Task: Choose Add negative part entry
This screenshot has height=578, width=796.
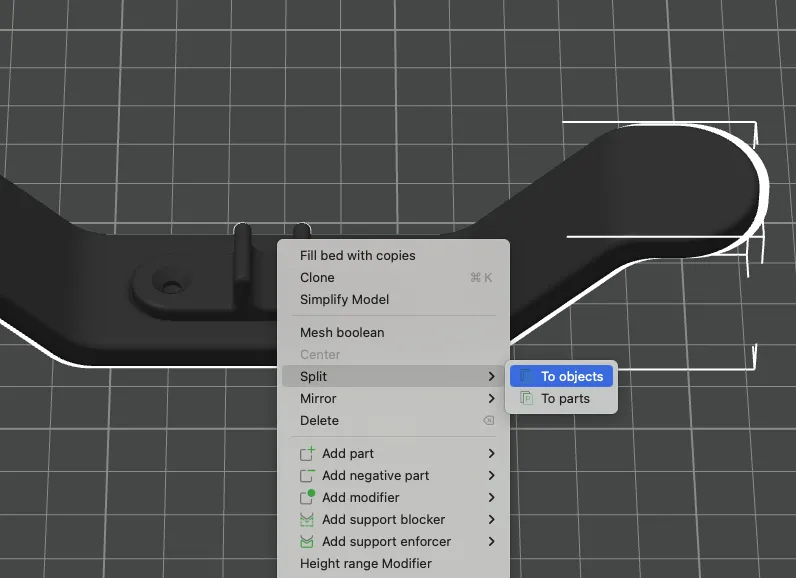Action: [x=393, y=475]
